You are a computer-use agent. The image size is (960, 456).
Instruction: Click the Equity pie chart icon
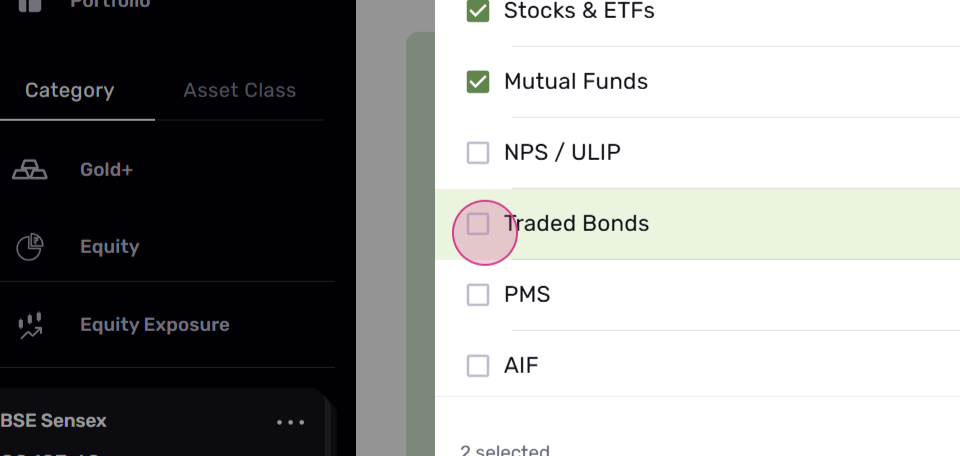coord(29,247)
